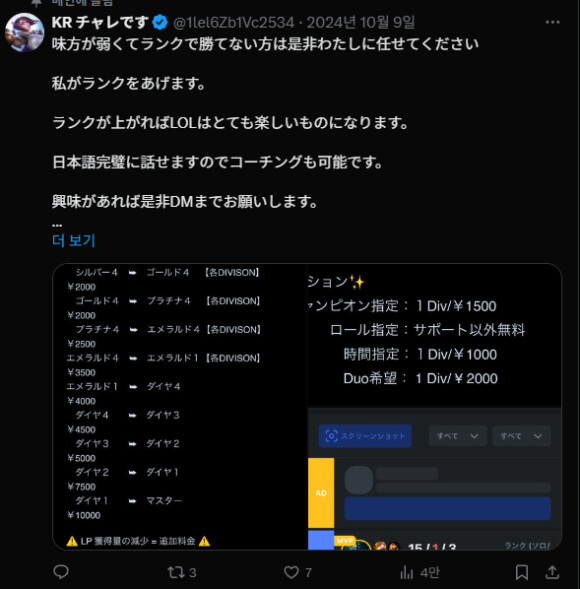Screen dimensions: 580x589
Task: Open the right options pricing image
Action: pos(435,407)
